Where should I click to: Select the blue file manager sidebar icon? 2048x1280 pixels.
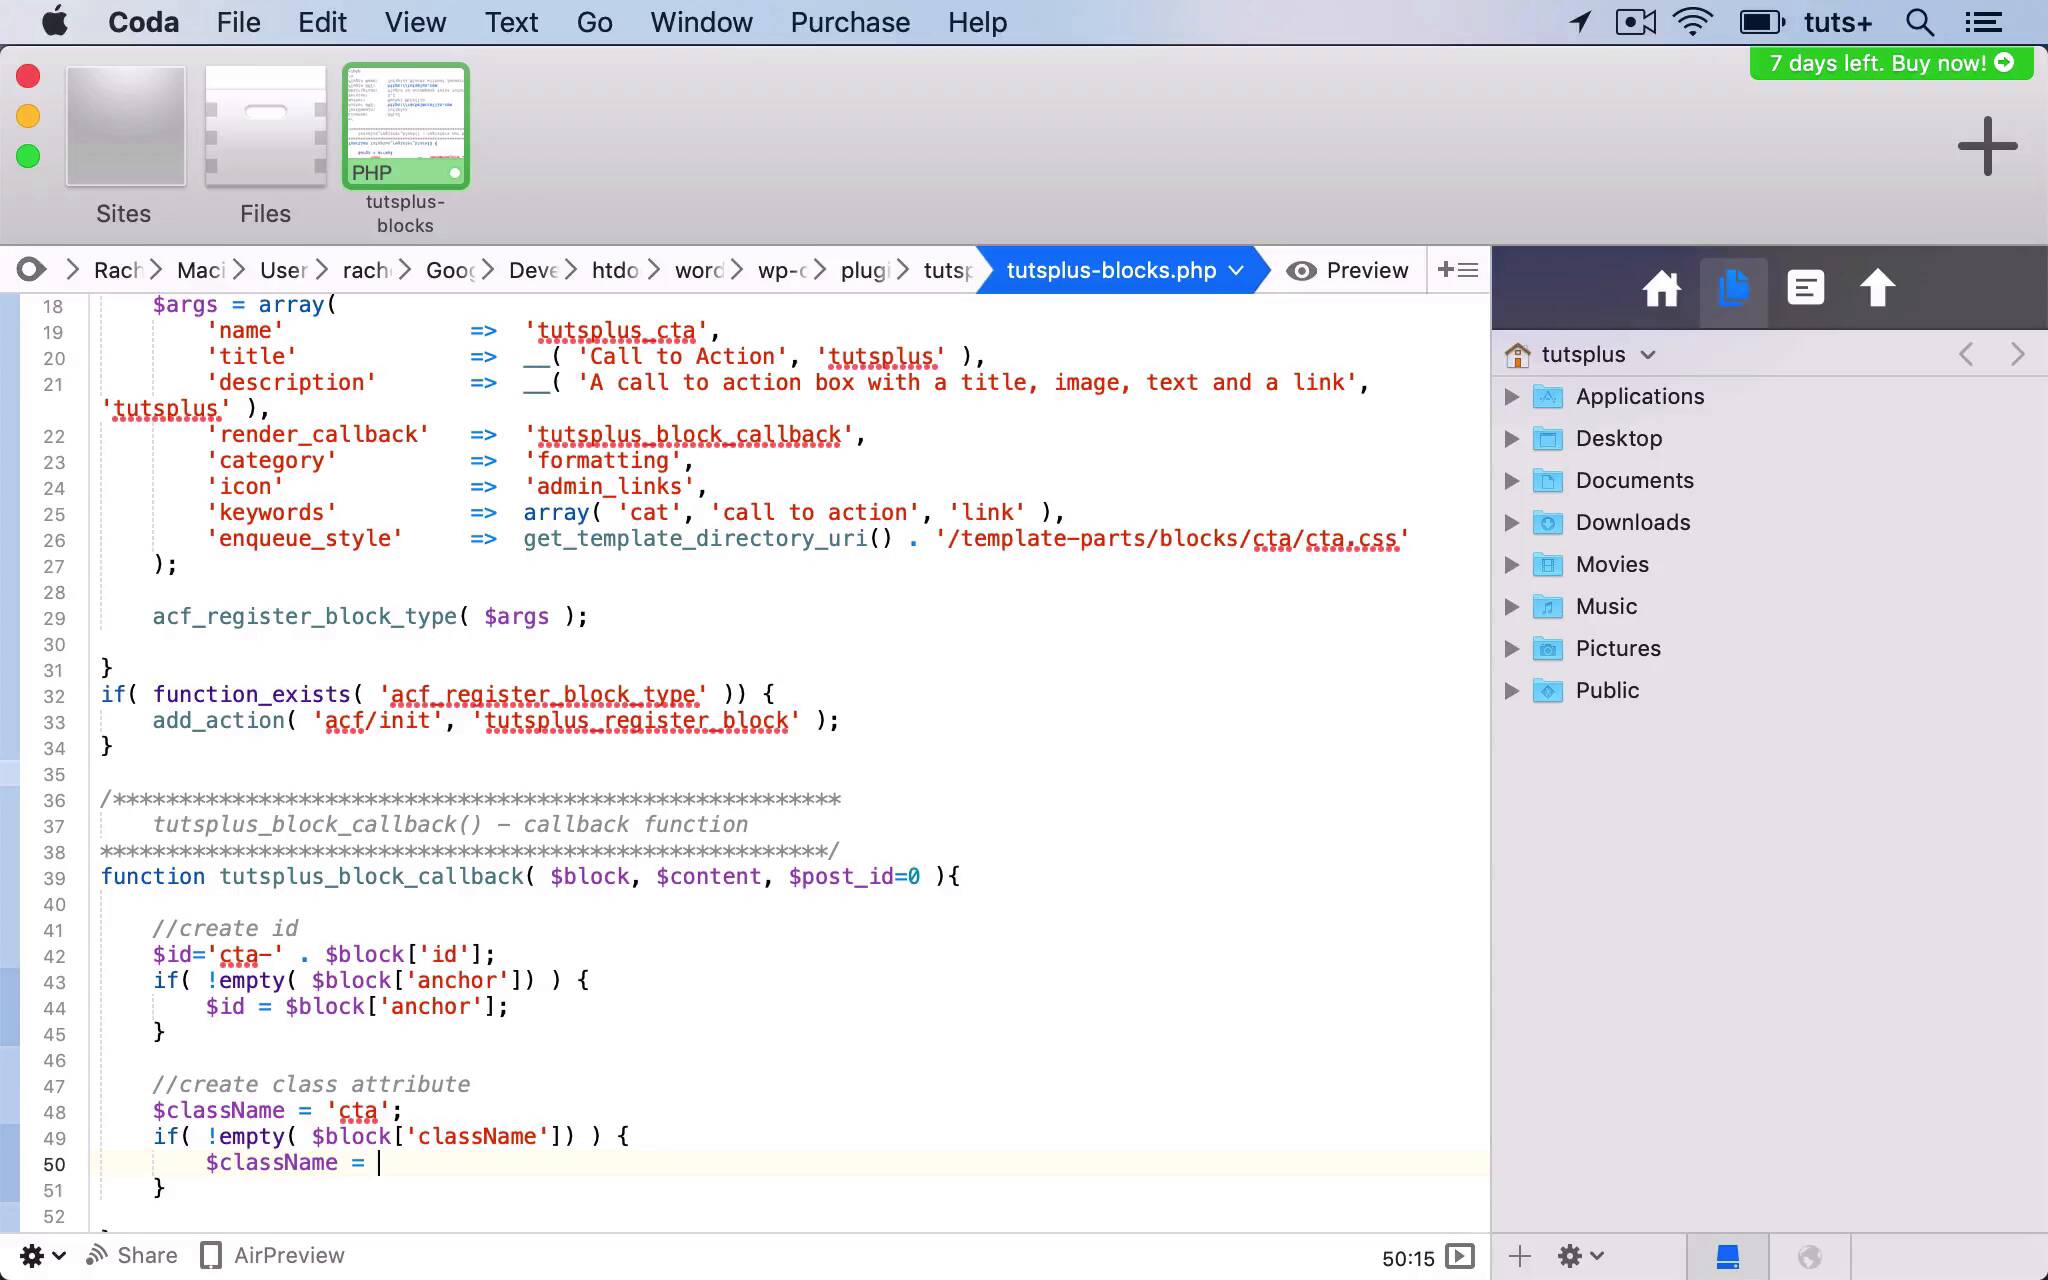click(x=1733, y=288)
